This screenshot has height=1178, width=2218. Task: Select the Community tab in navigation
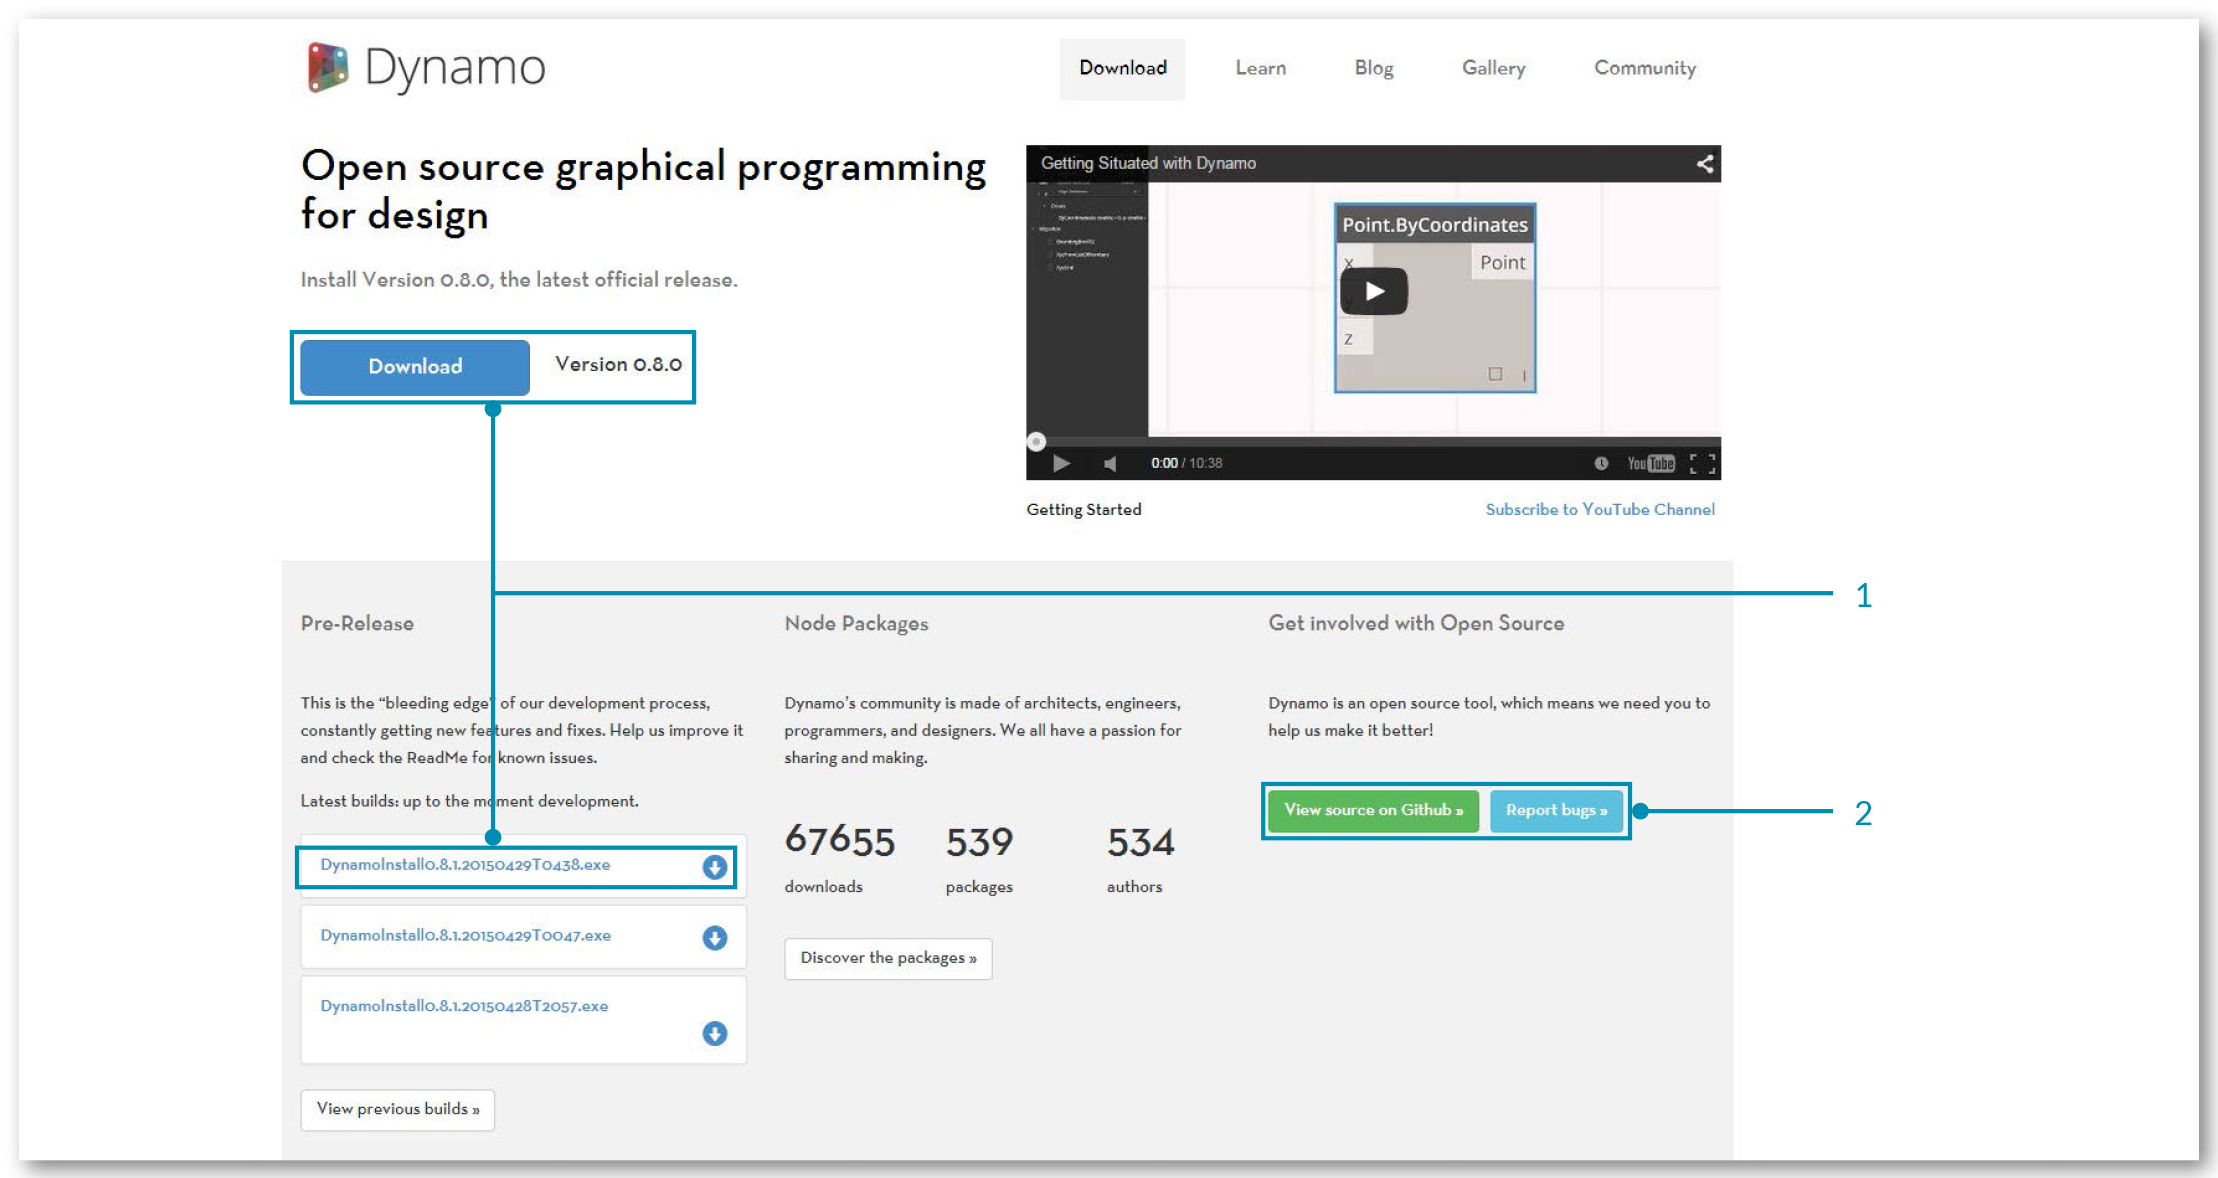click(1646, 67)
